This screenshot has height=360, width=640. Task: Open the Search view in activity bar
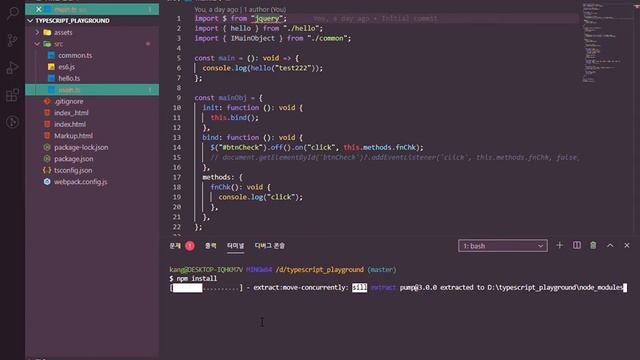click(x=13, y=13)
